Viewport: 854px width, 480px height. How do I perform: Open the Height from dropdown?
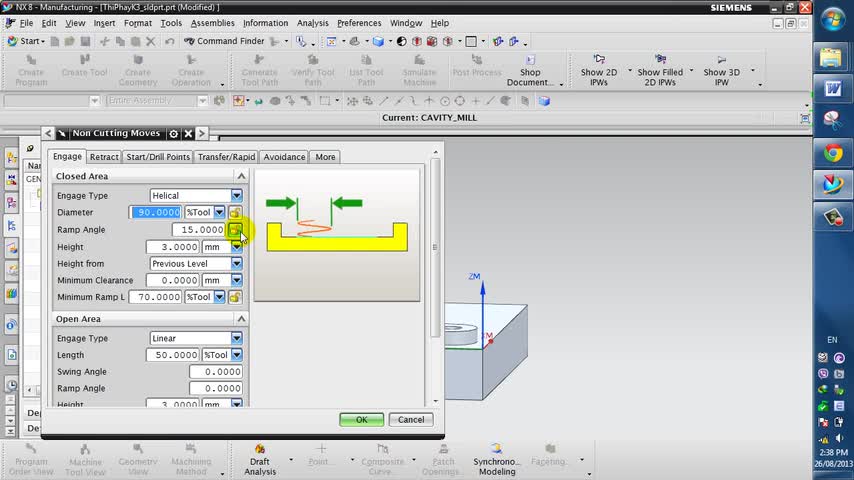click(x=237, y=264)
